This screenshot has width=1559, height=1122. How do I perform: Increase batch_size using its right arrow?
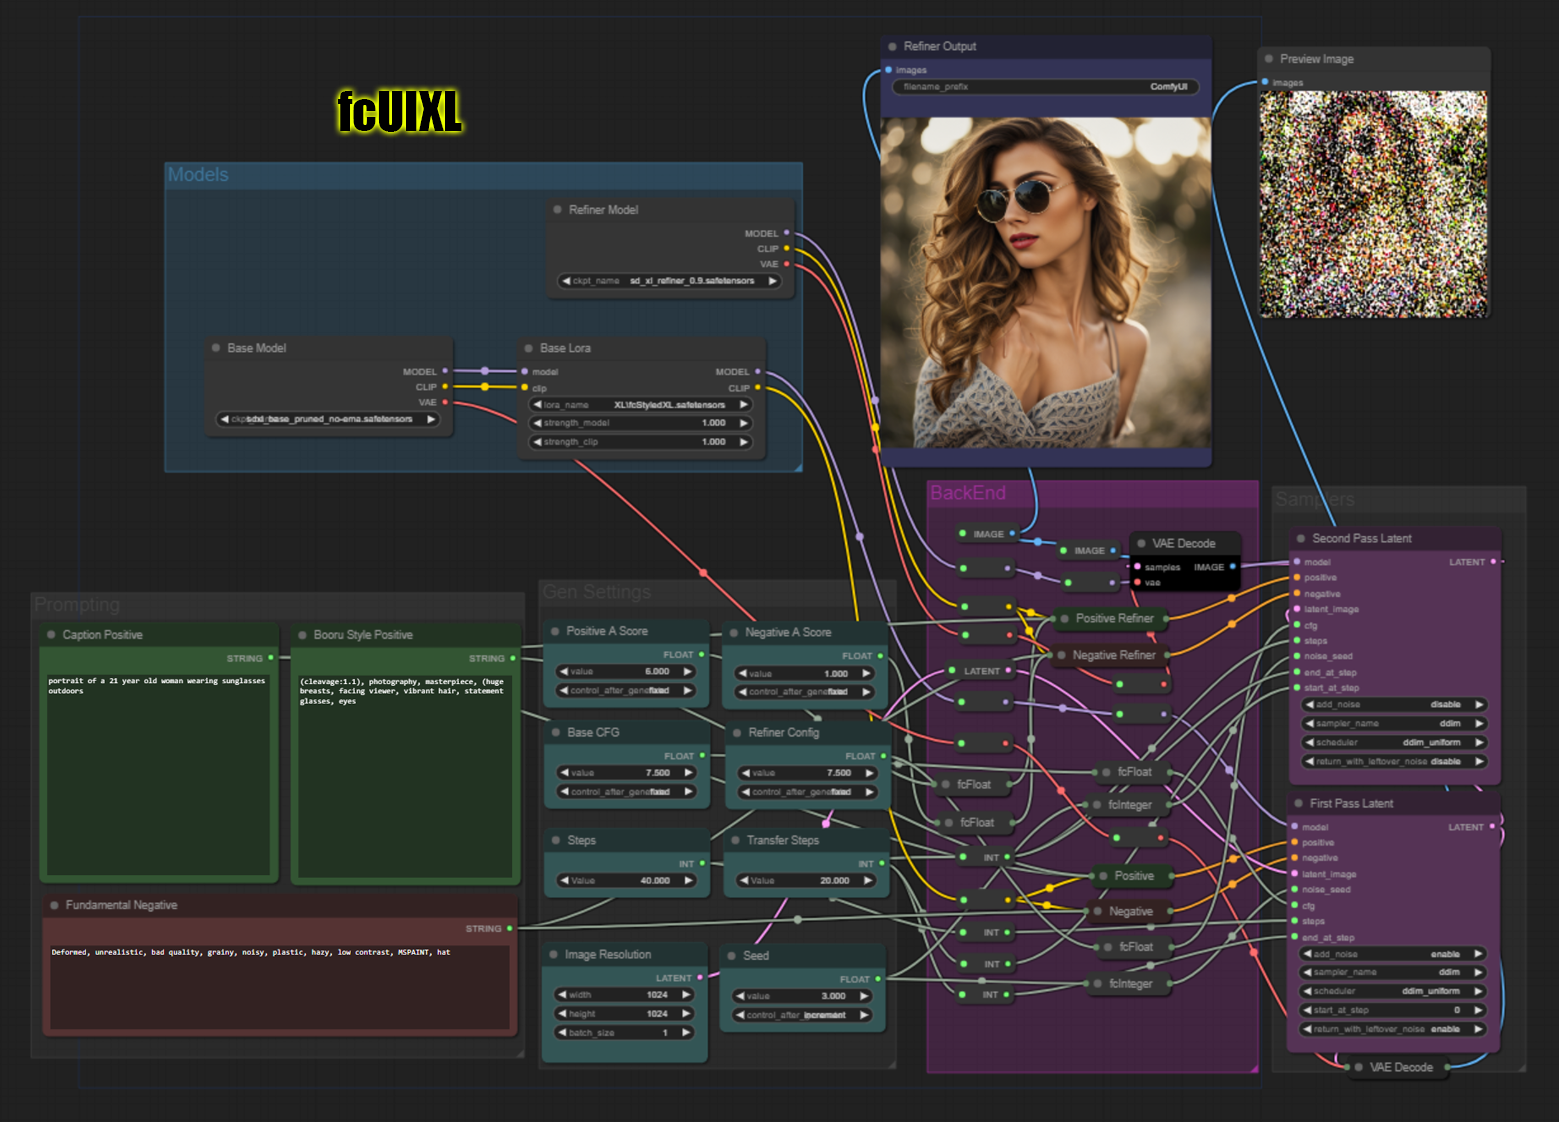pyautogui.click(x=686, y=1033)
